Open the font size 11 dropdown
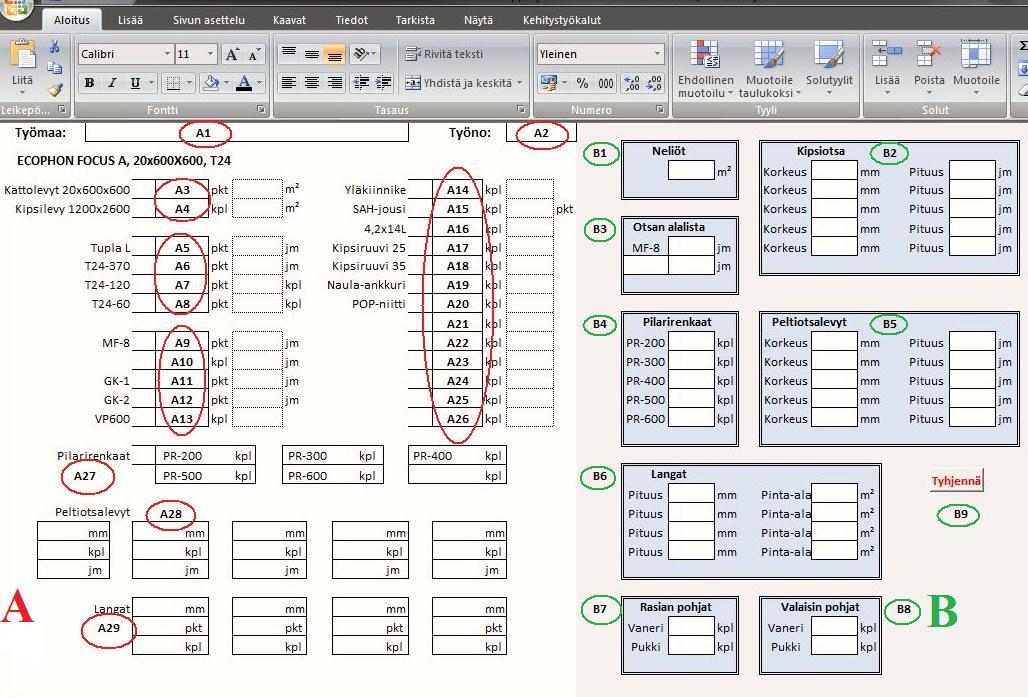 210,54
